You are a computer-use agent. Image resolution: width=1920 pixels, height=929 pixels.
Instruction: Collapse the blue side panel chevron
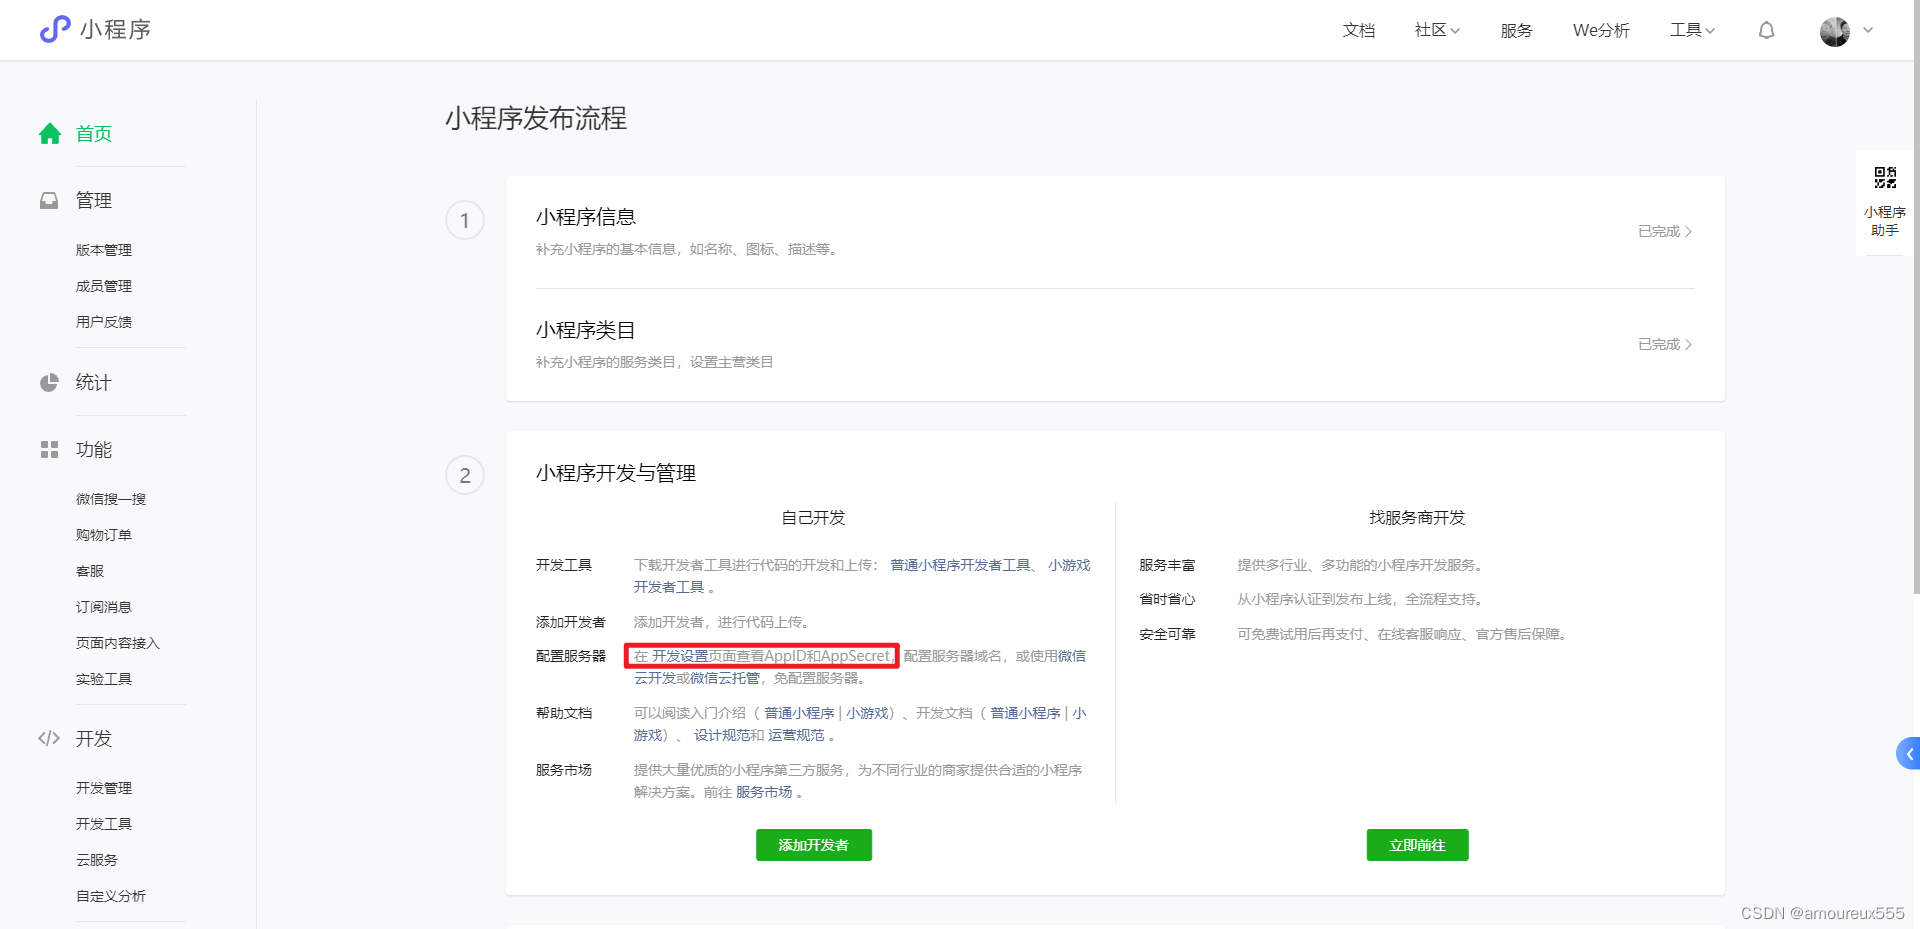tap(1908, 755)
